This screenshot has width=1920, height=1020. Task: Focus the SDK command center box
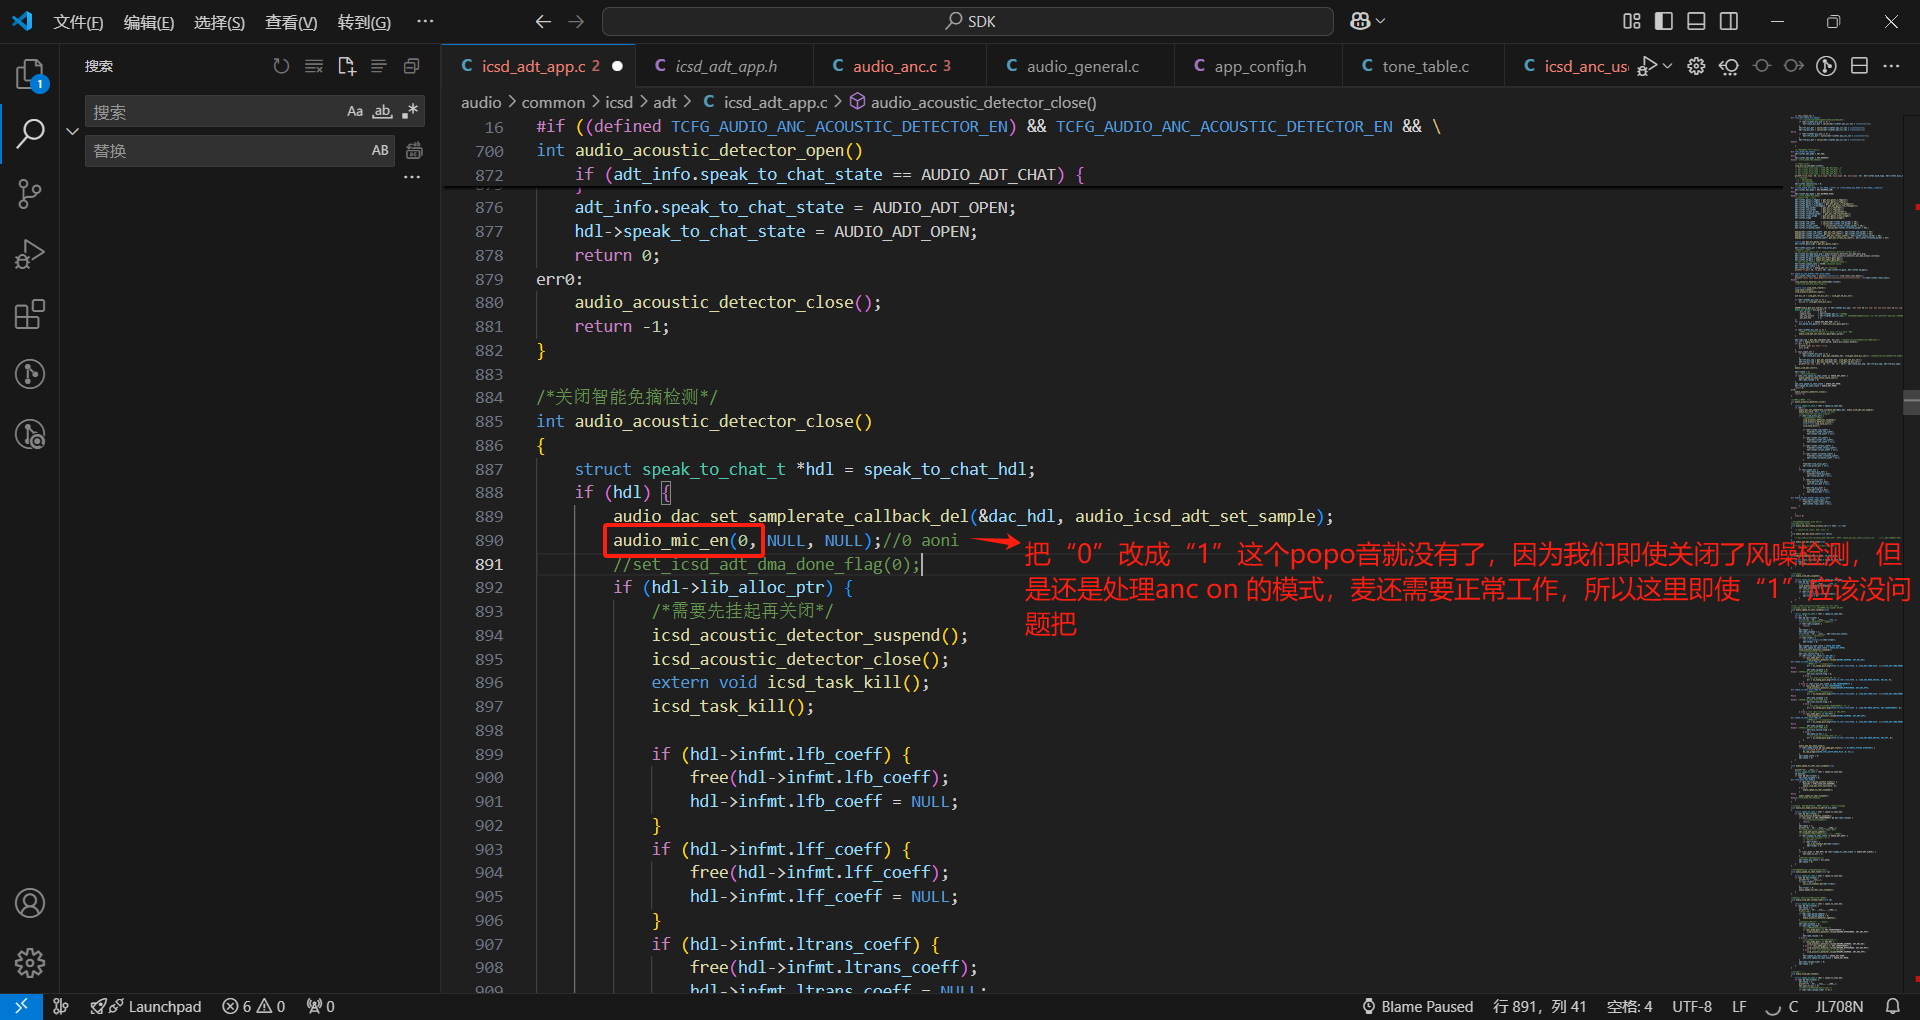pyautogui.click(x=968, y=21)
